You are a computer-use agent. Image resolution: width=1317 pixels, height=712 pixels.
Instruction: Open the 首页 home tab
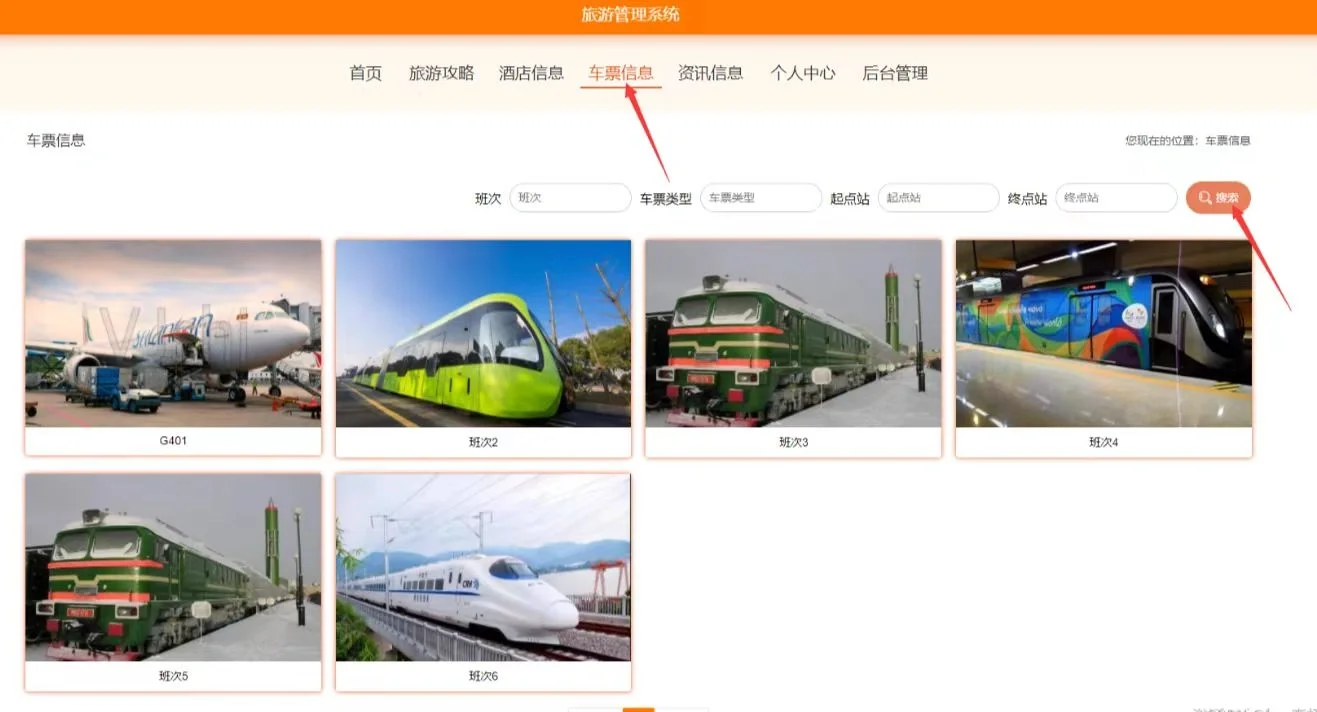[365, 73]
